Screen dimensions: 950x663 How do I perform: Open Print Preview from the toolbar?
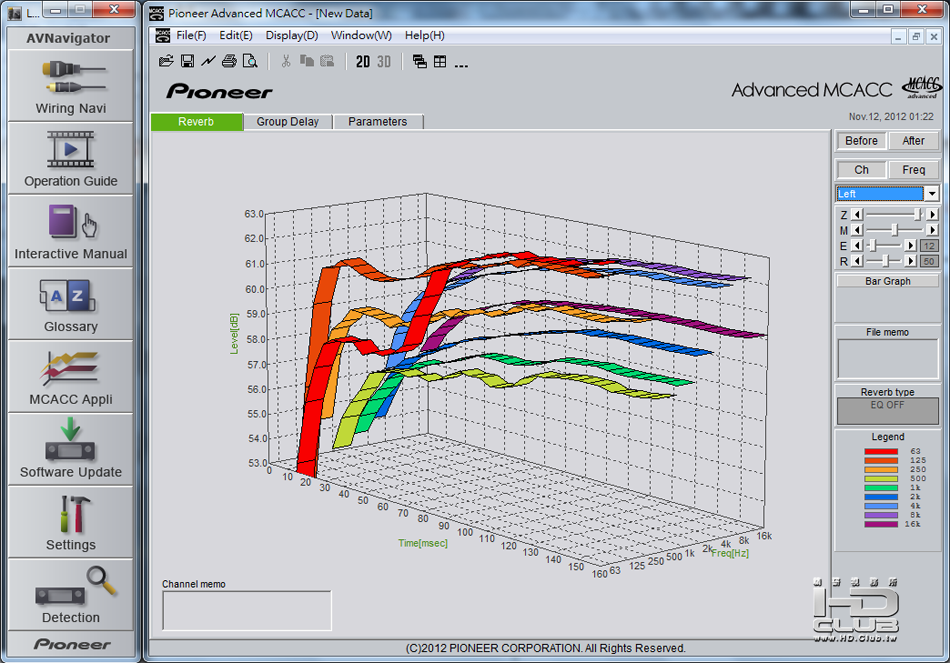point(250,61)
